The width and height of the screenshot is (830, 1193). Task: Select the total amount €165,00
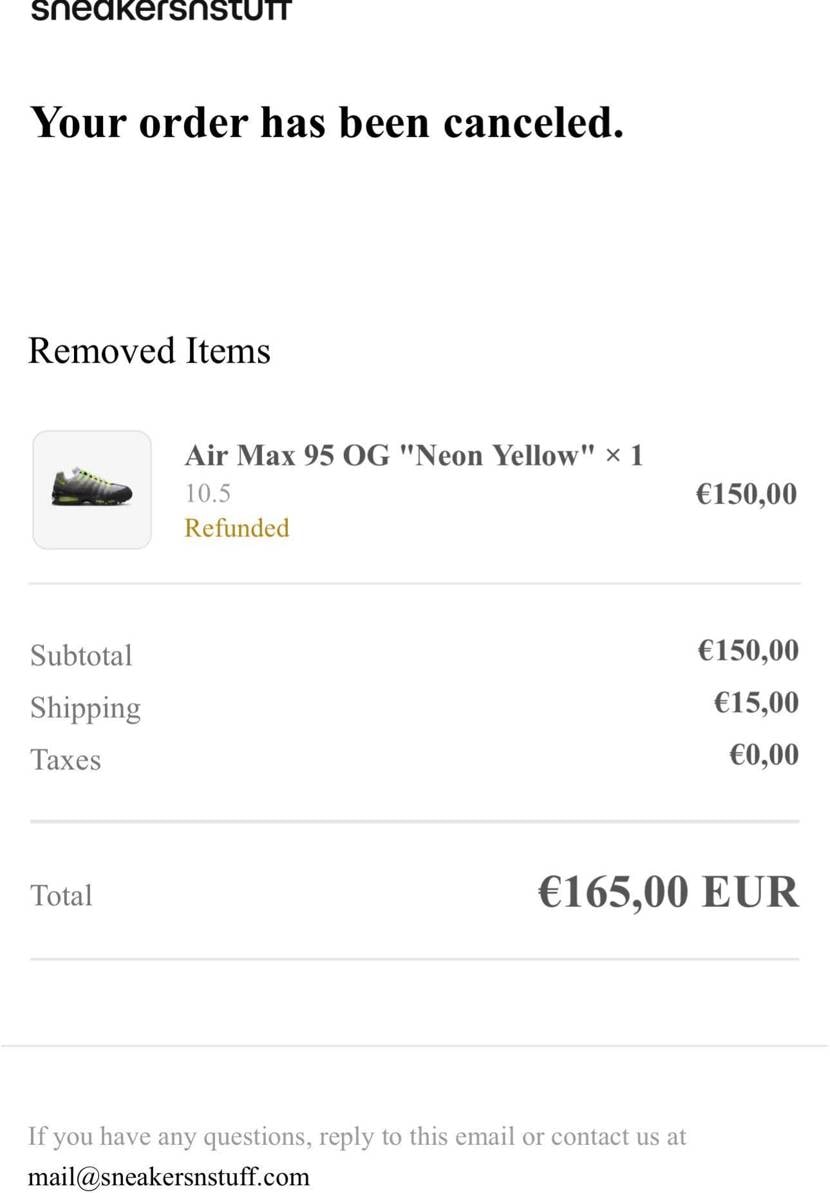coord(613,892)
